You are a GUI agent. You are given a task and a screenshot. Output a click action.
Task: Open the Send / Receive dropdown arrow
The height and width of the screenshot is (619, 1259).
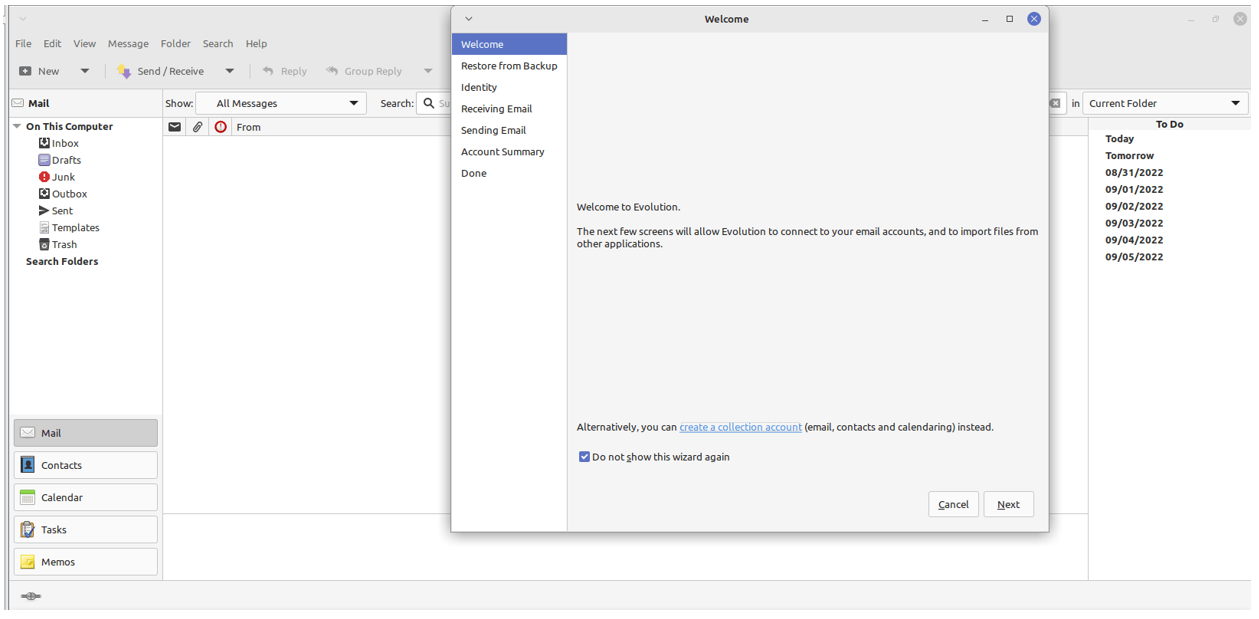click(230, 71)
